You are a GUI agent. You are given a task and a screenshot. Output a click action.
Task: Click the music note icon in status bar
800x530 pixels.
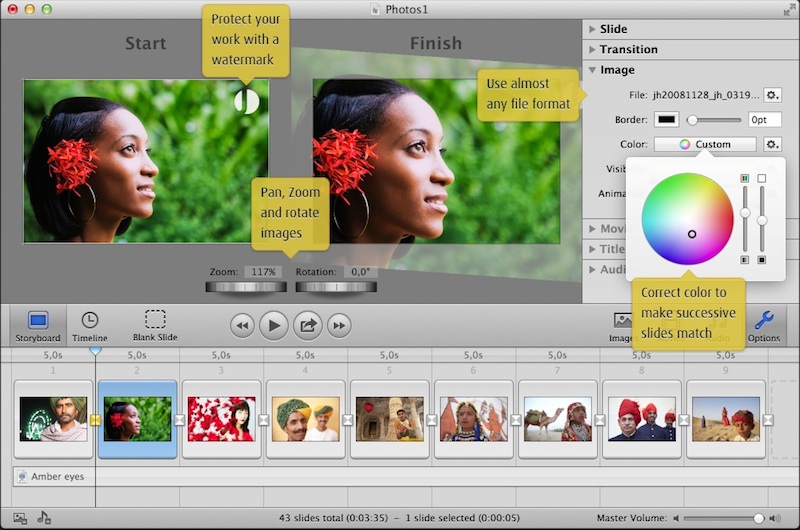(x=44, y=518)
